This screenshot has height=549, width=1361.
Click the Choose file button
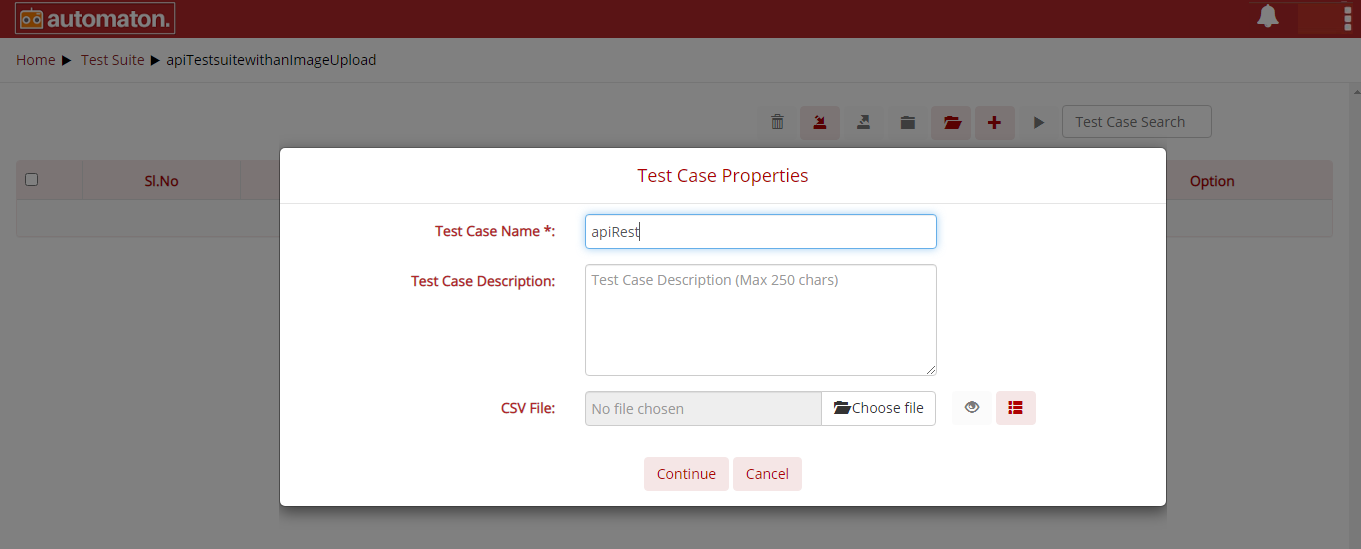[878, 408]
